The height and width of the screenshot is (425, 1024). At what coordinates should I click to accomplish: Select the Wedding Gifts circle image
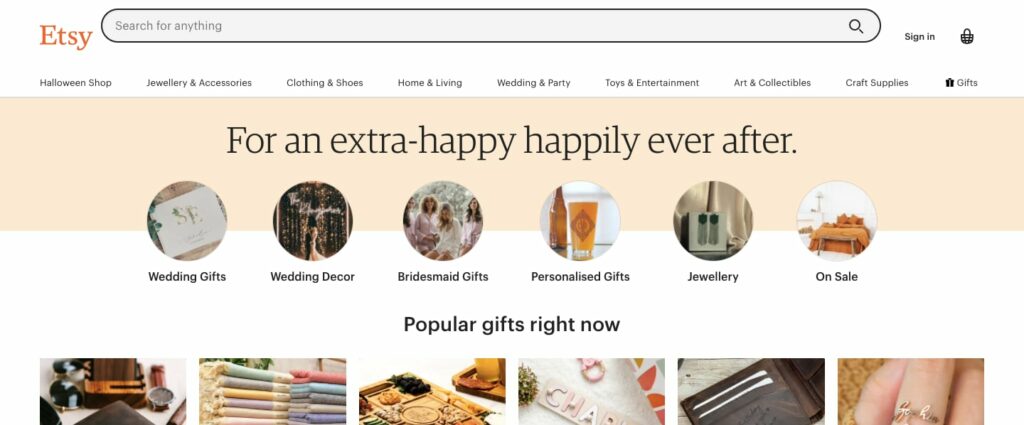(187, 221)
